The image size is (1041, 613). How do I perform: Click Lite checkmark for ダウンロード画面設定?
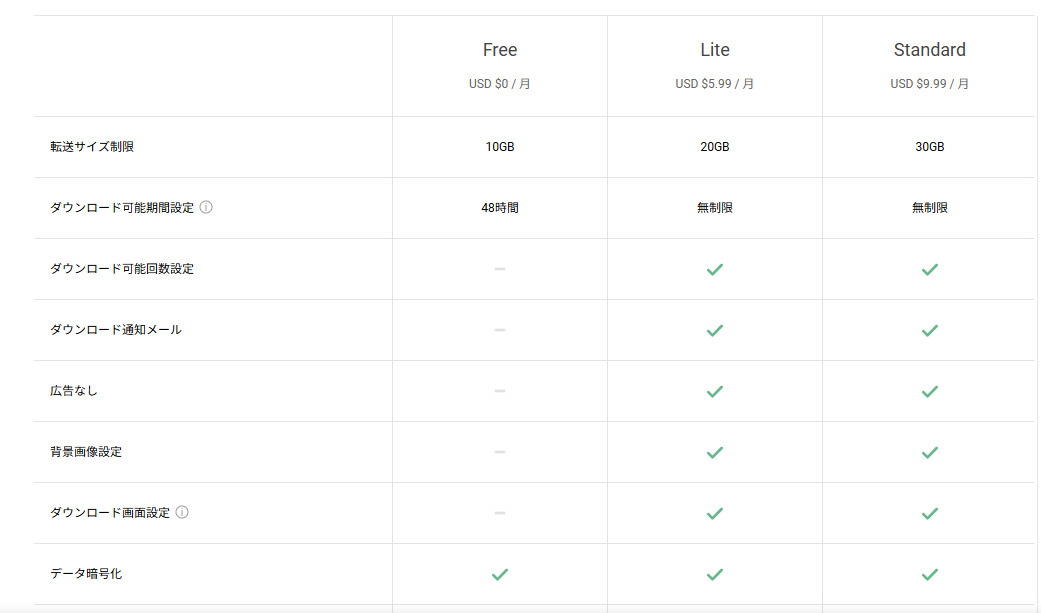pos(714,513)
